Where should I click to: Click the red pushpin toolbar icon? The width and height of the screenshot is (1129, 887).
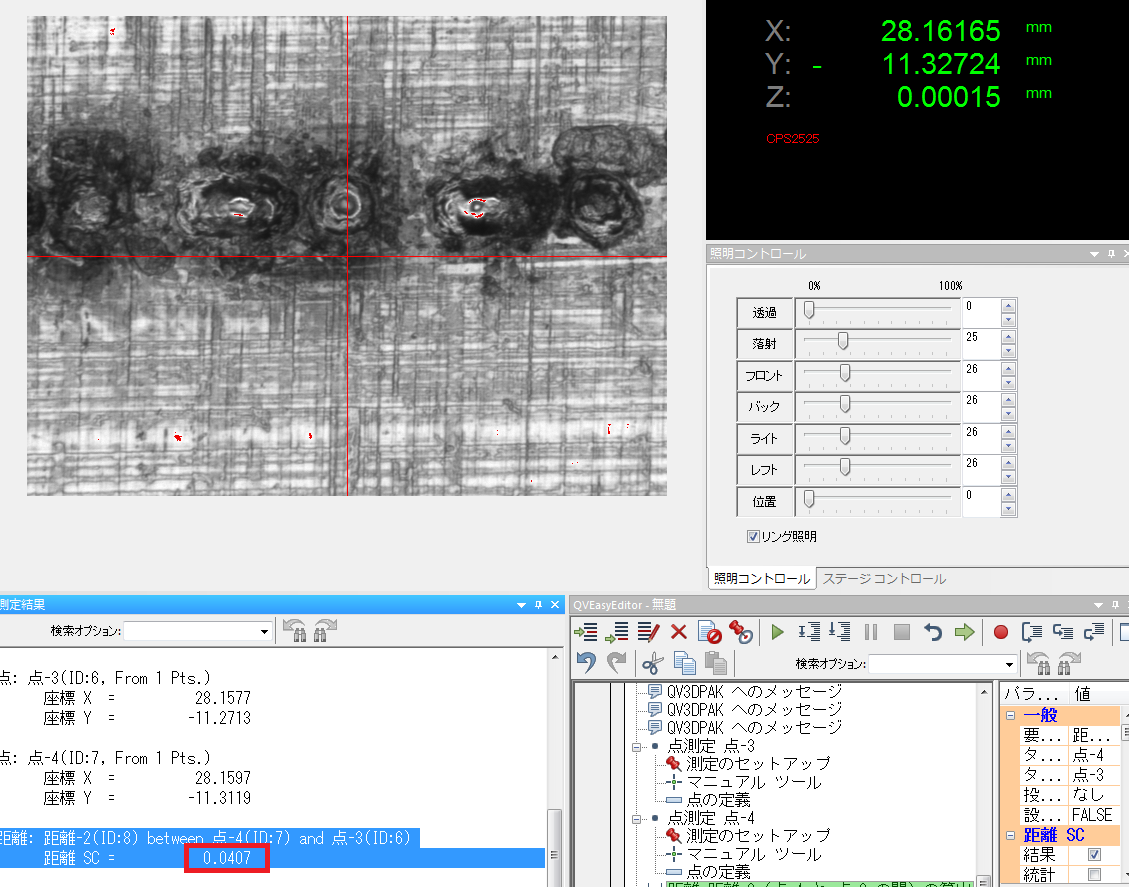click(740, 631)
